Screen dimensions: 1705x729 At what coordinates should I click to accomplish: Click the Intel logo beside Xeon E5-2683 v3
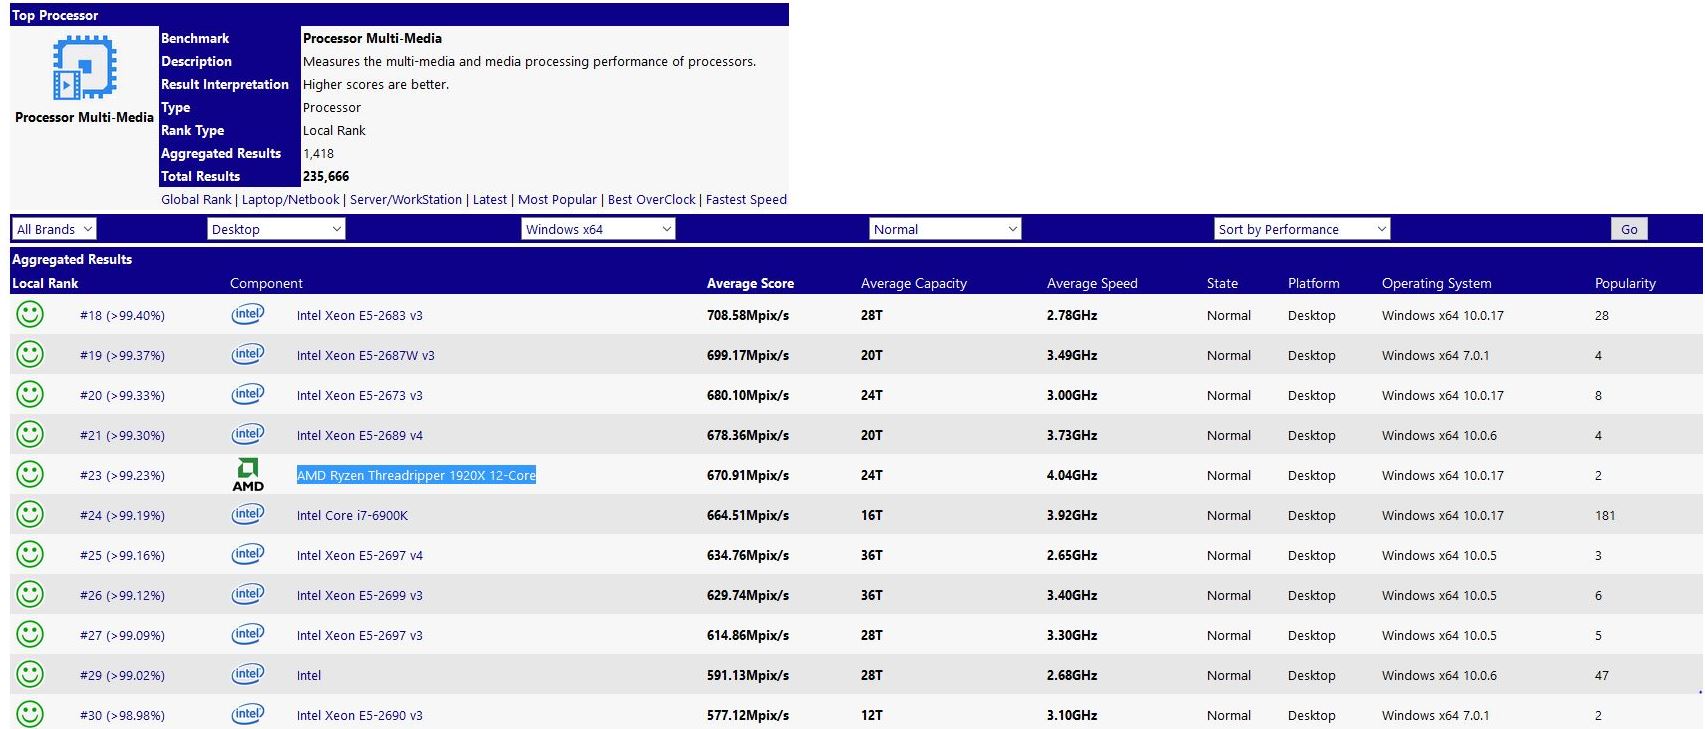(x=248, y=314)
